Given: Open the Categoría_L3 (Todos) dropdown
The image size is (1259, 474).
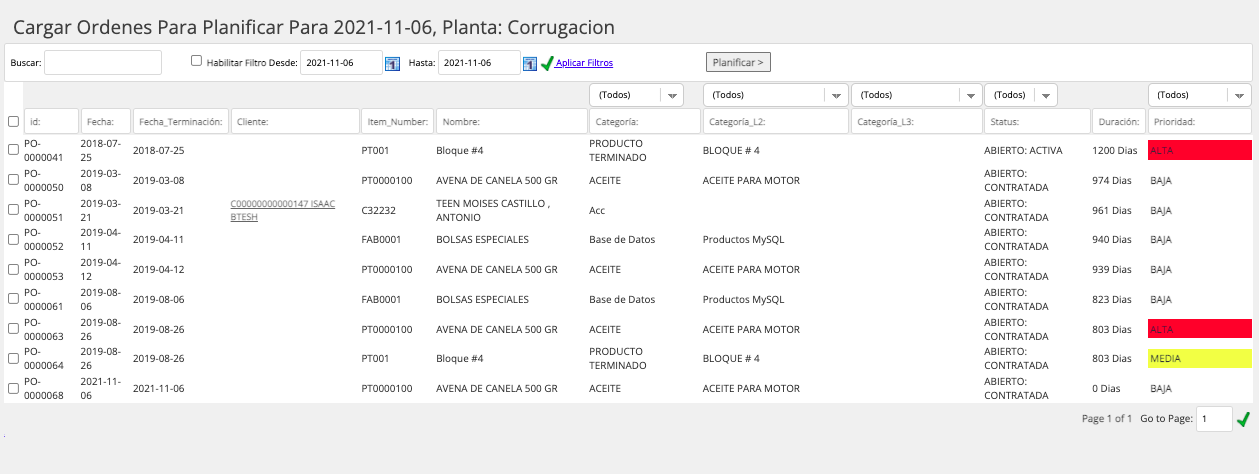Looking at the screenshot, I should pos(916,95).
